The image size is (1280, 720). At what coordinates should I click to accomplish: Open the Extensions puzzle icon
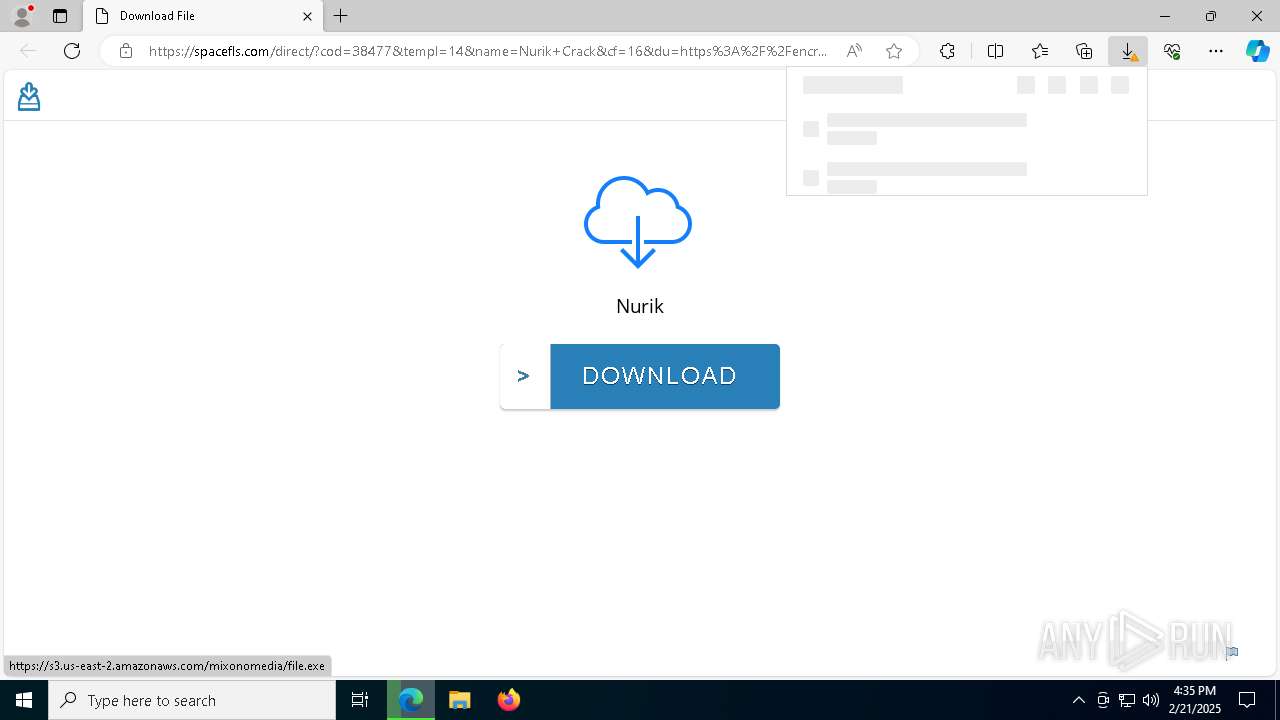pyautogui.click(x=947, y=51)
